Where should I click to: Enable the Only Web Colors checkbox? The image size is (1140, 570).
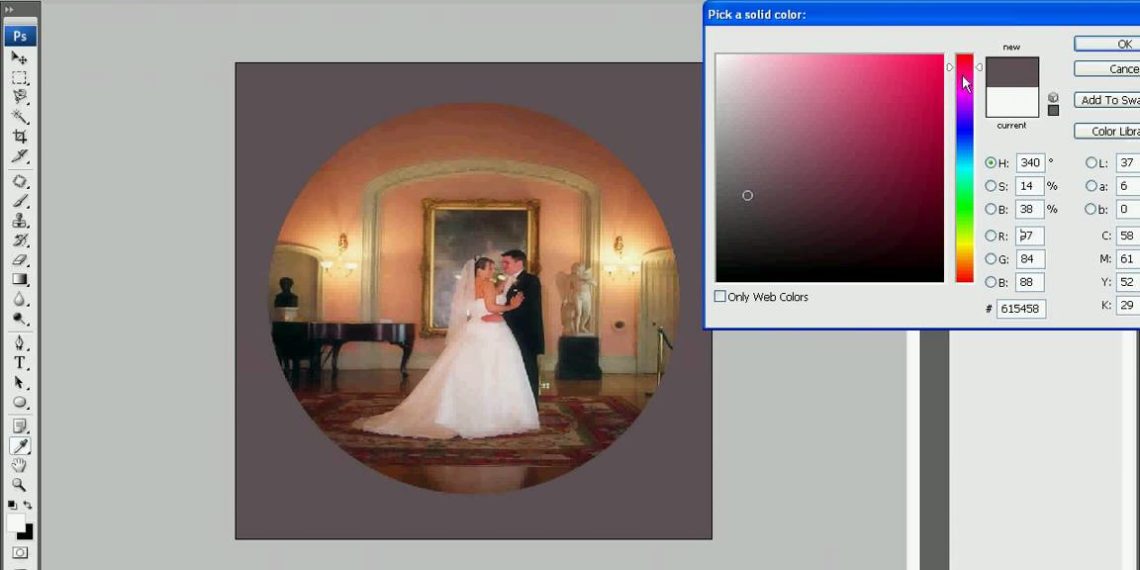[720, 297]
